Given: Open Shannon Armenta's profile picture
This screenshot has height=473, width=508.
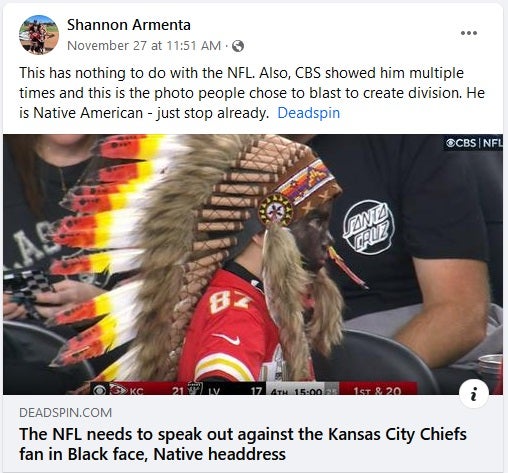Looking at the screenshot, I should (39, 35).
